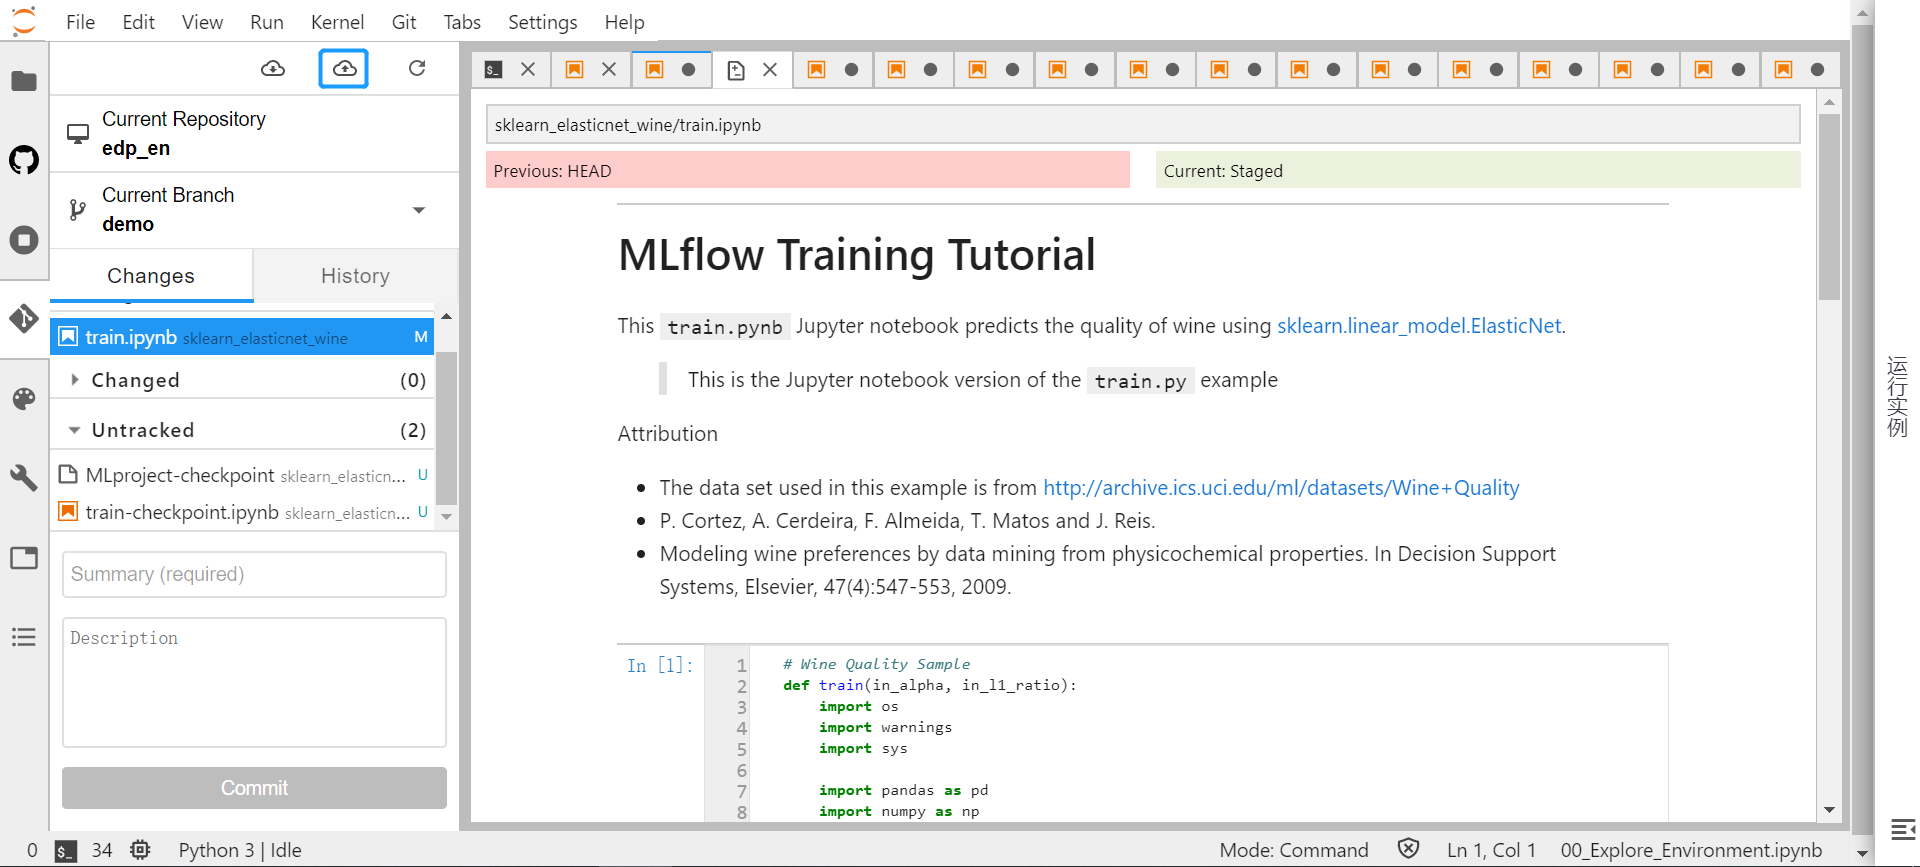
Task: Open the Settings menu
Action: 543,22
